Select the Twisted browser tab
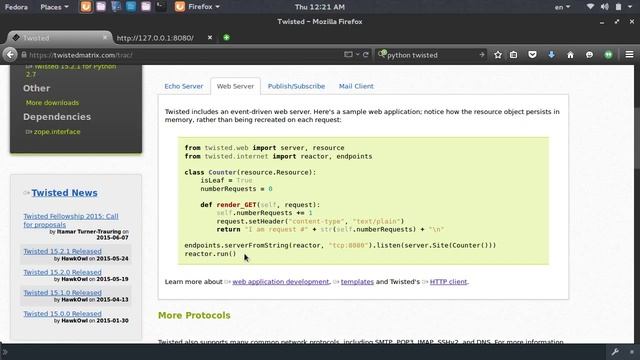The image size is (640, 360). (59, 38)
